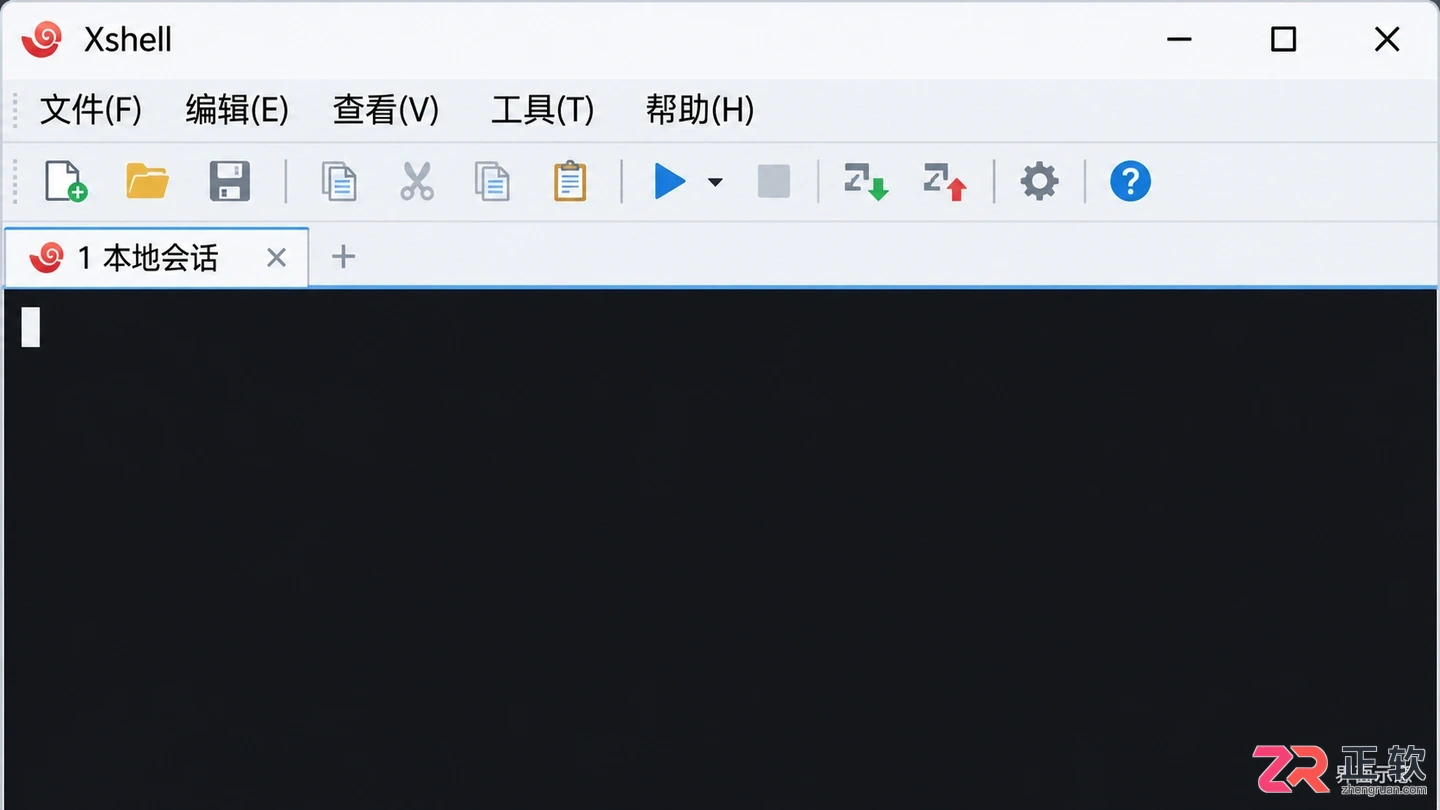
Task: Select the 1 本地会话 tab
Action: coord(156,257)
